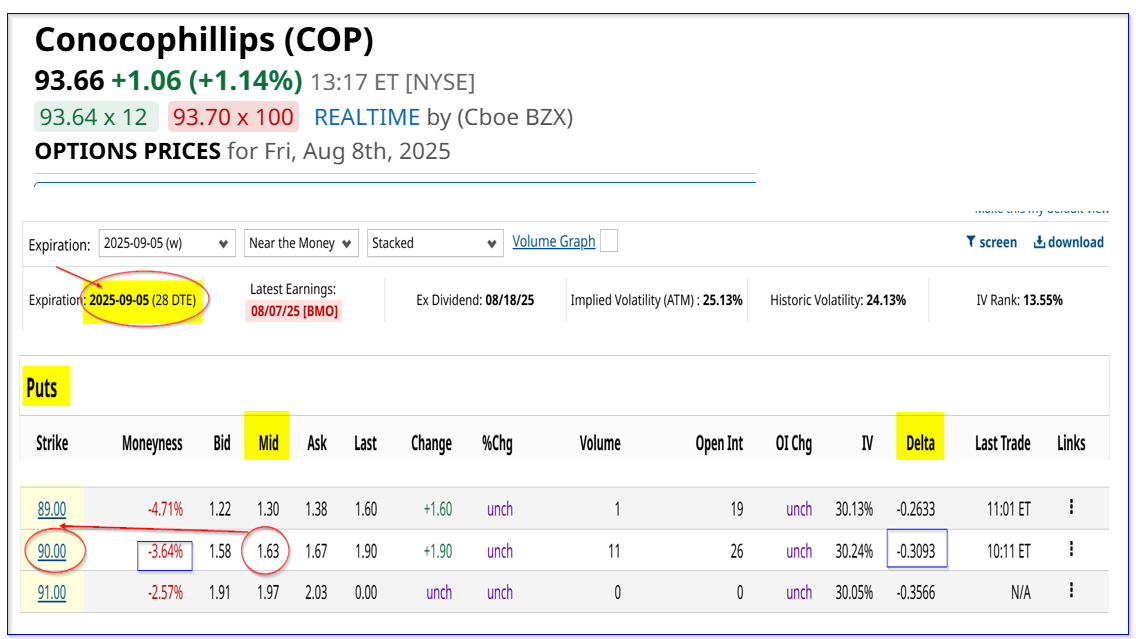Sort by OI Chg column header
The height and width of the screenshot is (639, 1136).
(793, 443)
